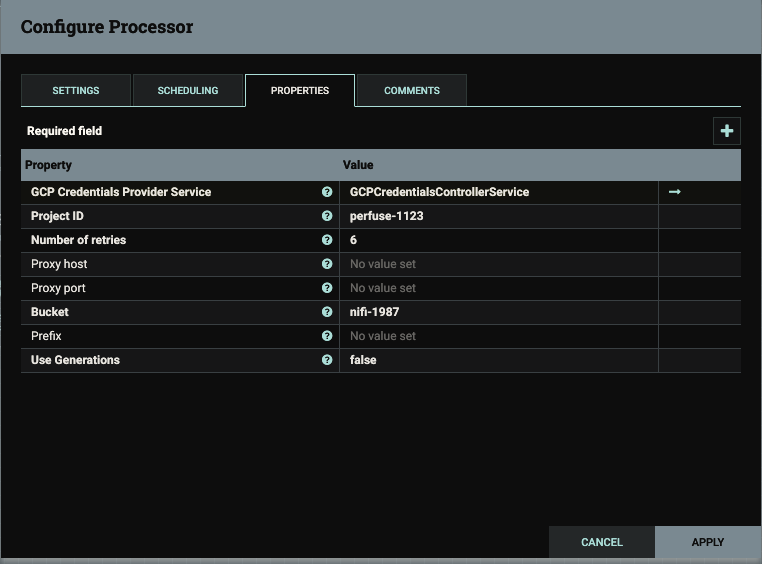Image resolution: width=762 pixels, height=564 pixels.
Task: Open GCPCredentialsControllerService value selector
Action: point(498,192)
